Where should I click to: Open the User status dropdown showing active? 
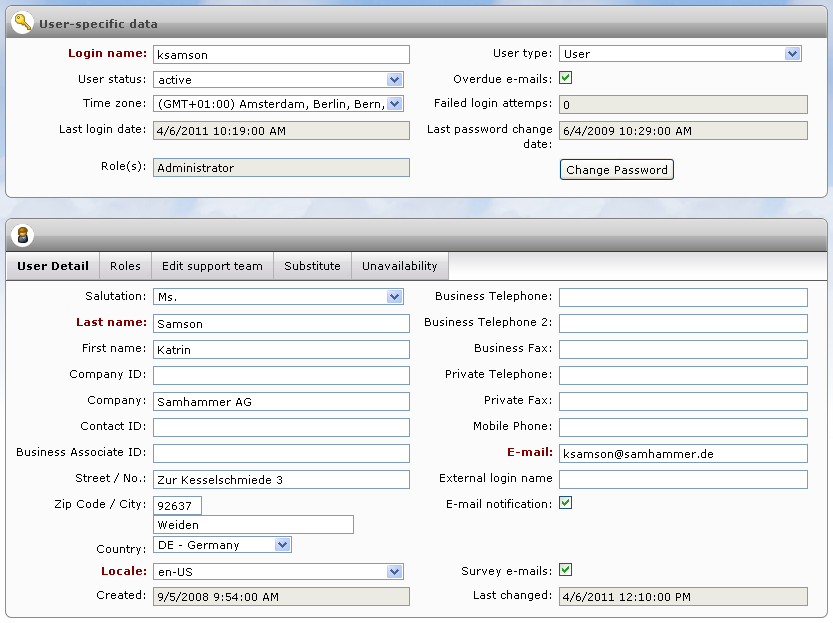pyautogui.click(x=280, y=79)
